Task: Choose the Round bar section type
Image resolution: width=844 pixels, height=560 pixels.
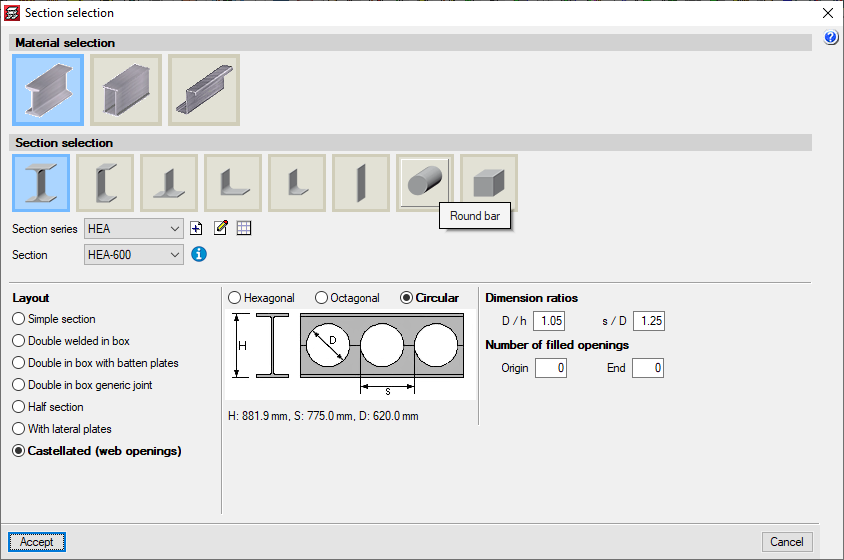Action: [425, 182]
